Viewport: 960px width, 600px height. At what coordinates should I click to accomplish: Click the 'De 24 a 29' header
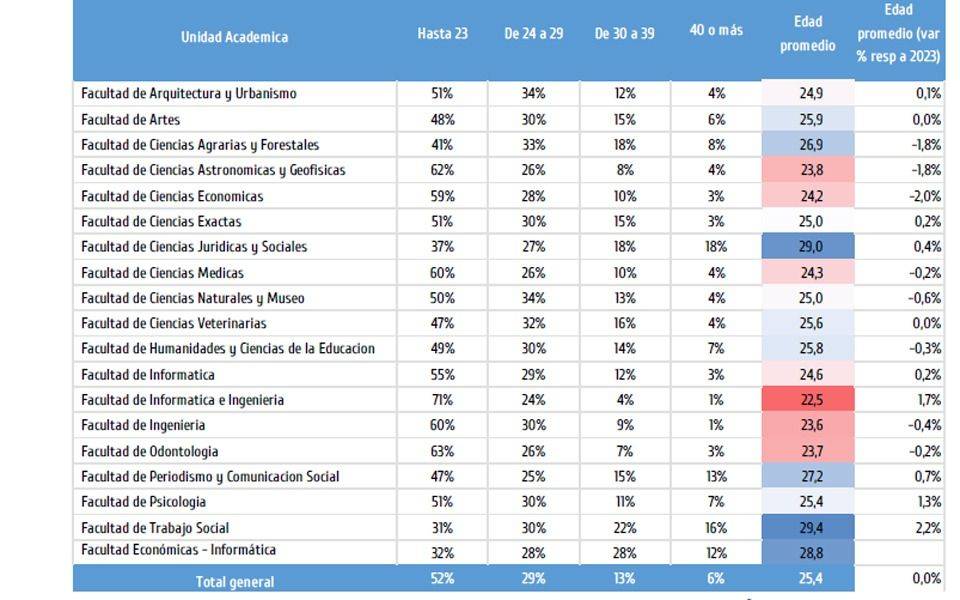[x=533, y=33]
